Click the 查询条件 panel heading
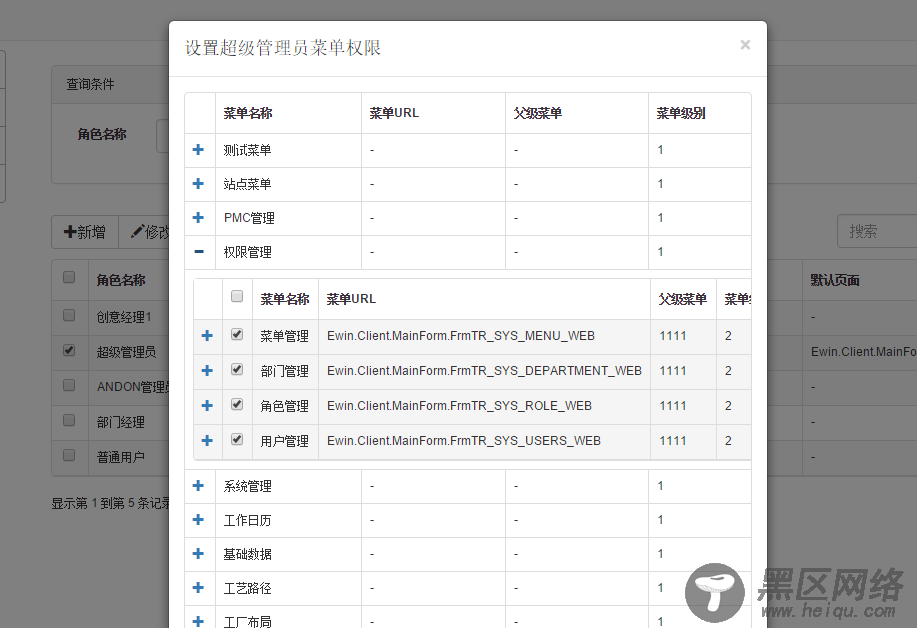The image size is (917, 628). [90, 84]
